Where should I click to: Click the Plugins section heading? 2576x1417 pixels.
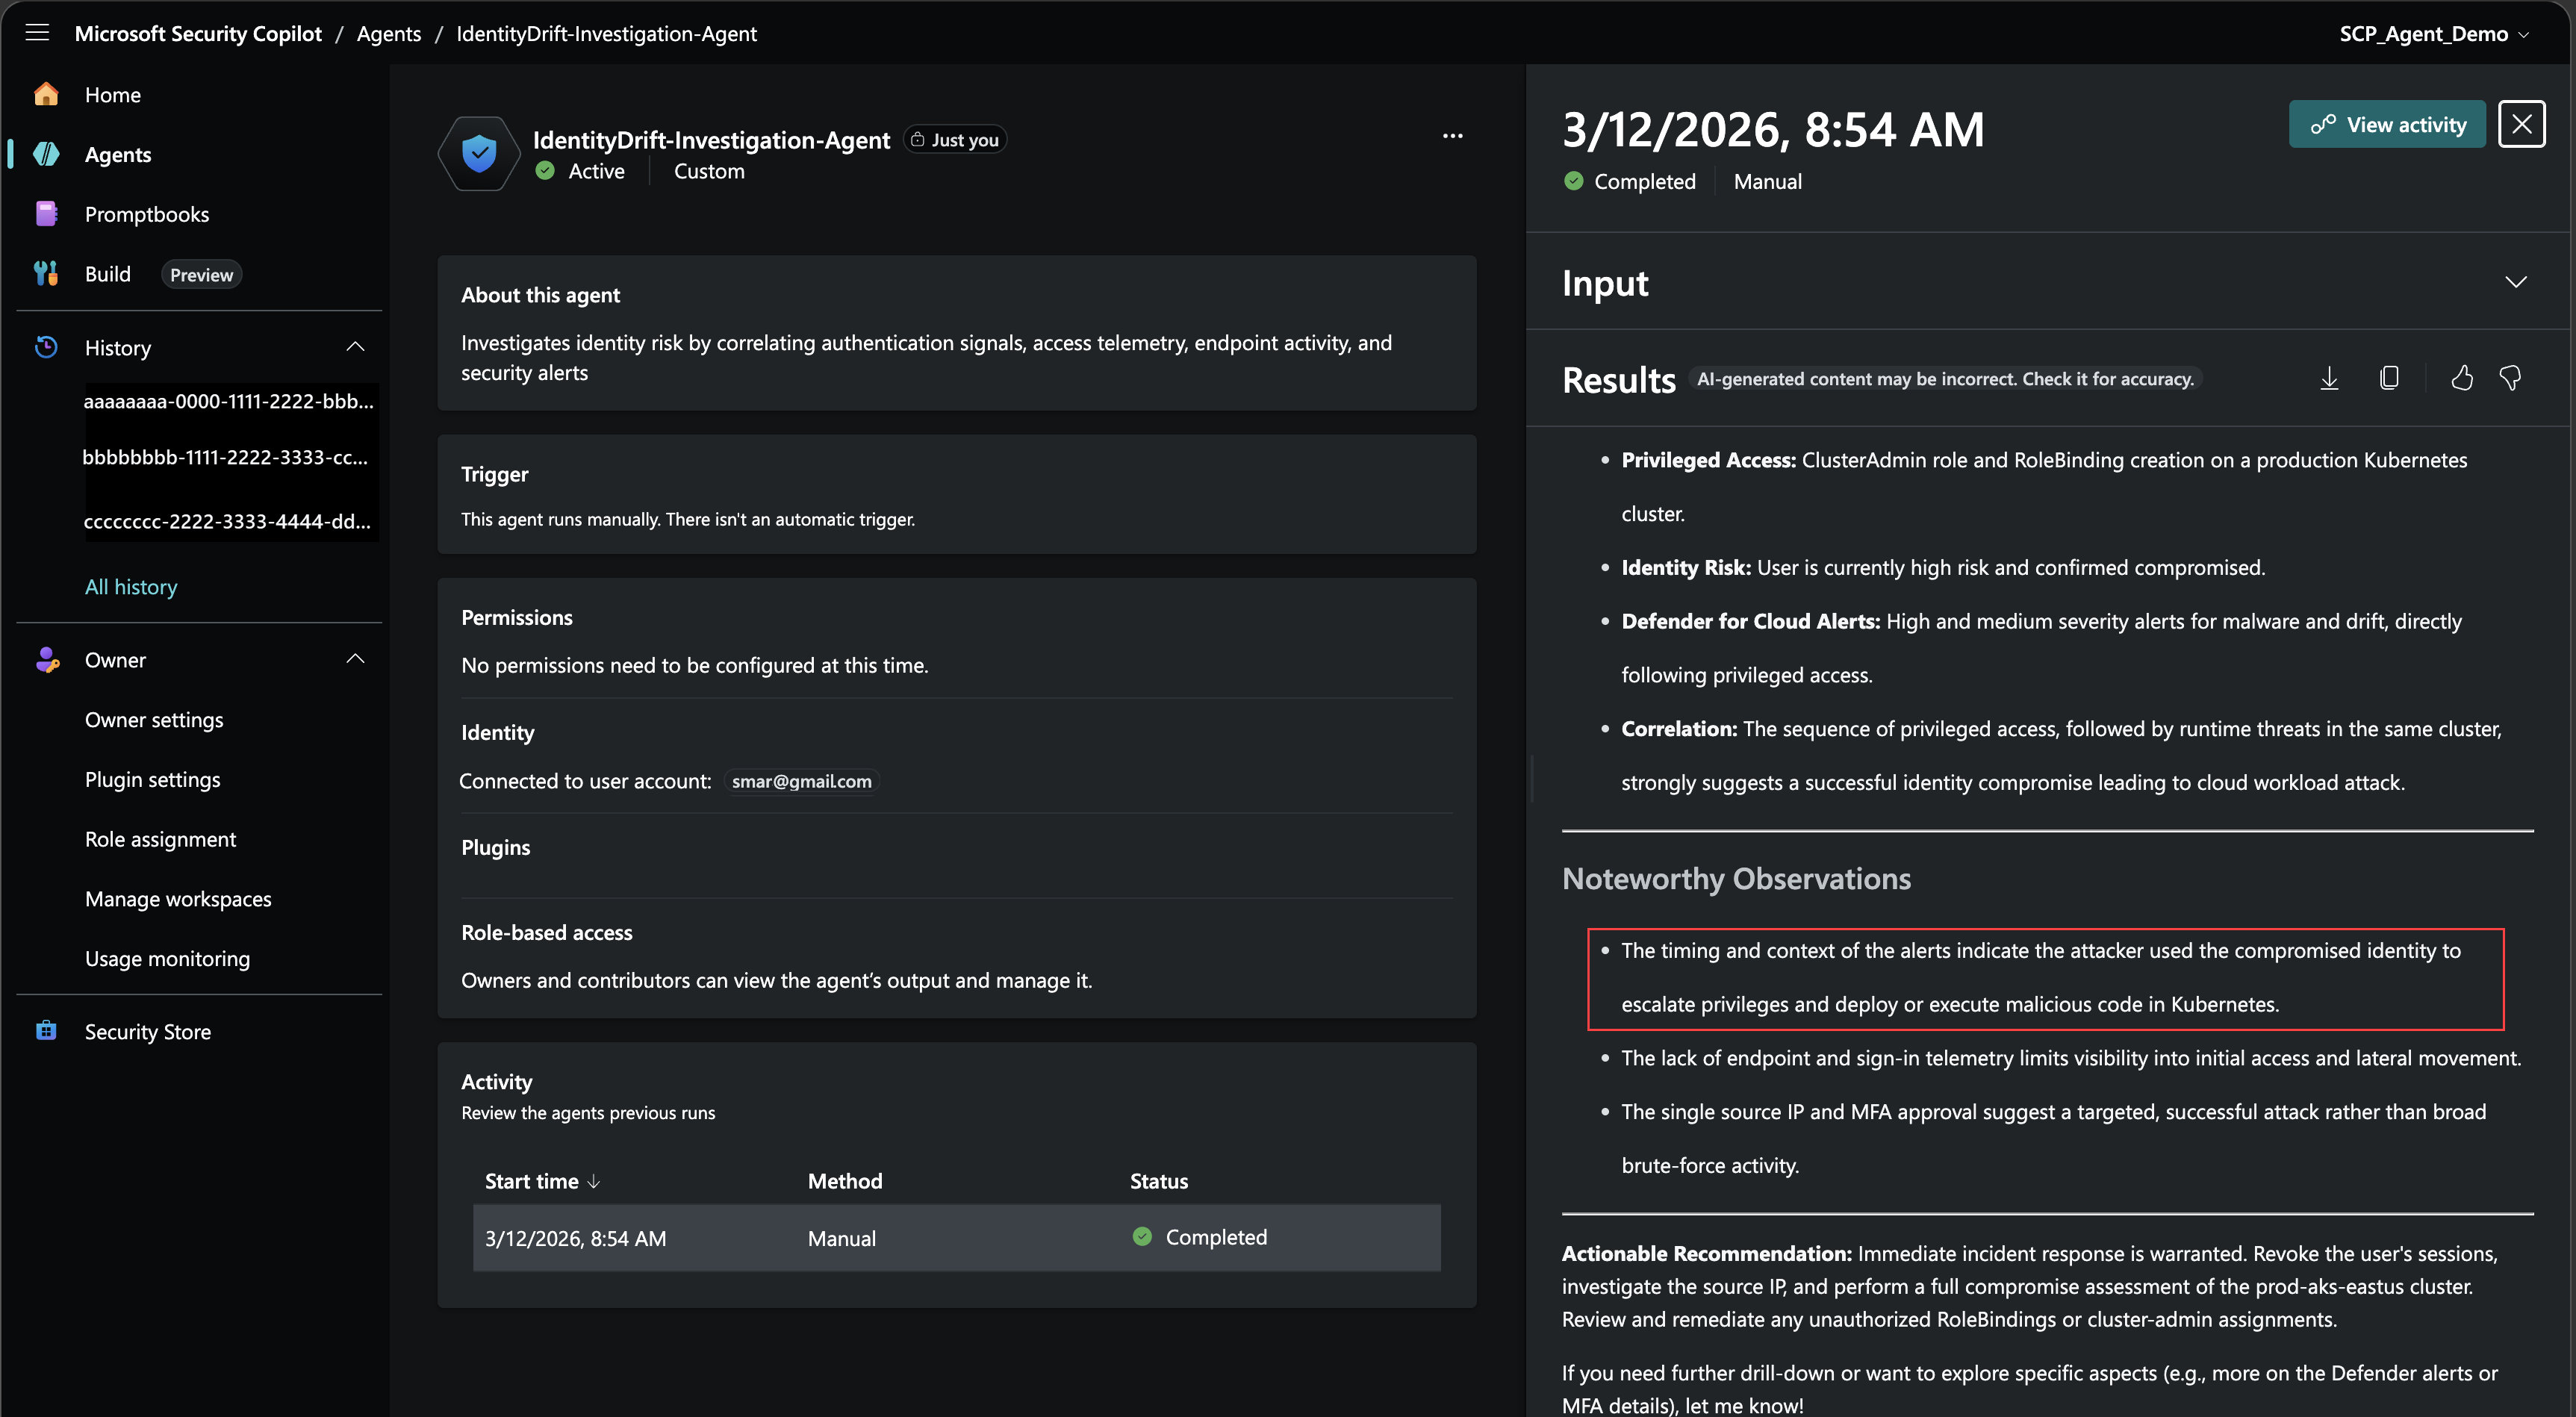click(x=496, y=847)
